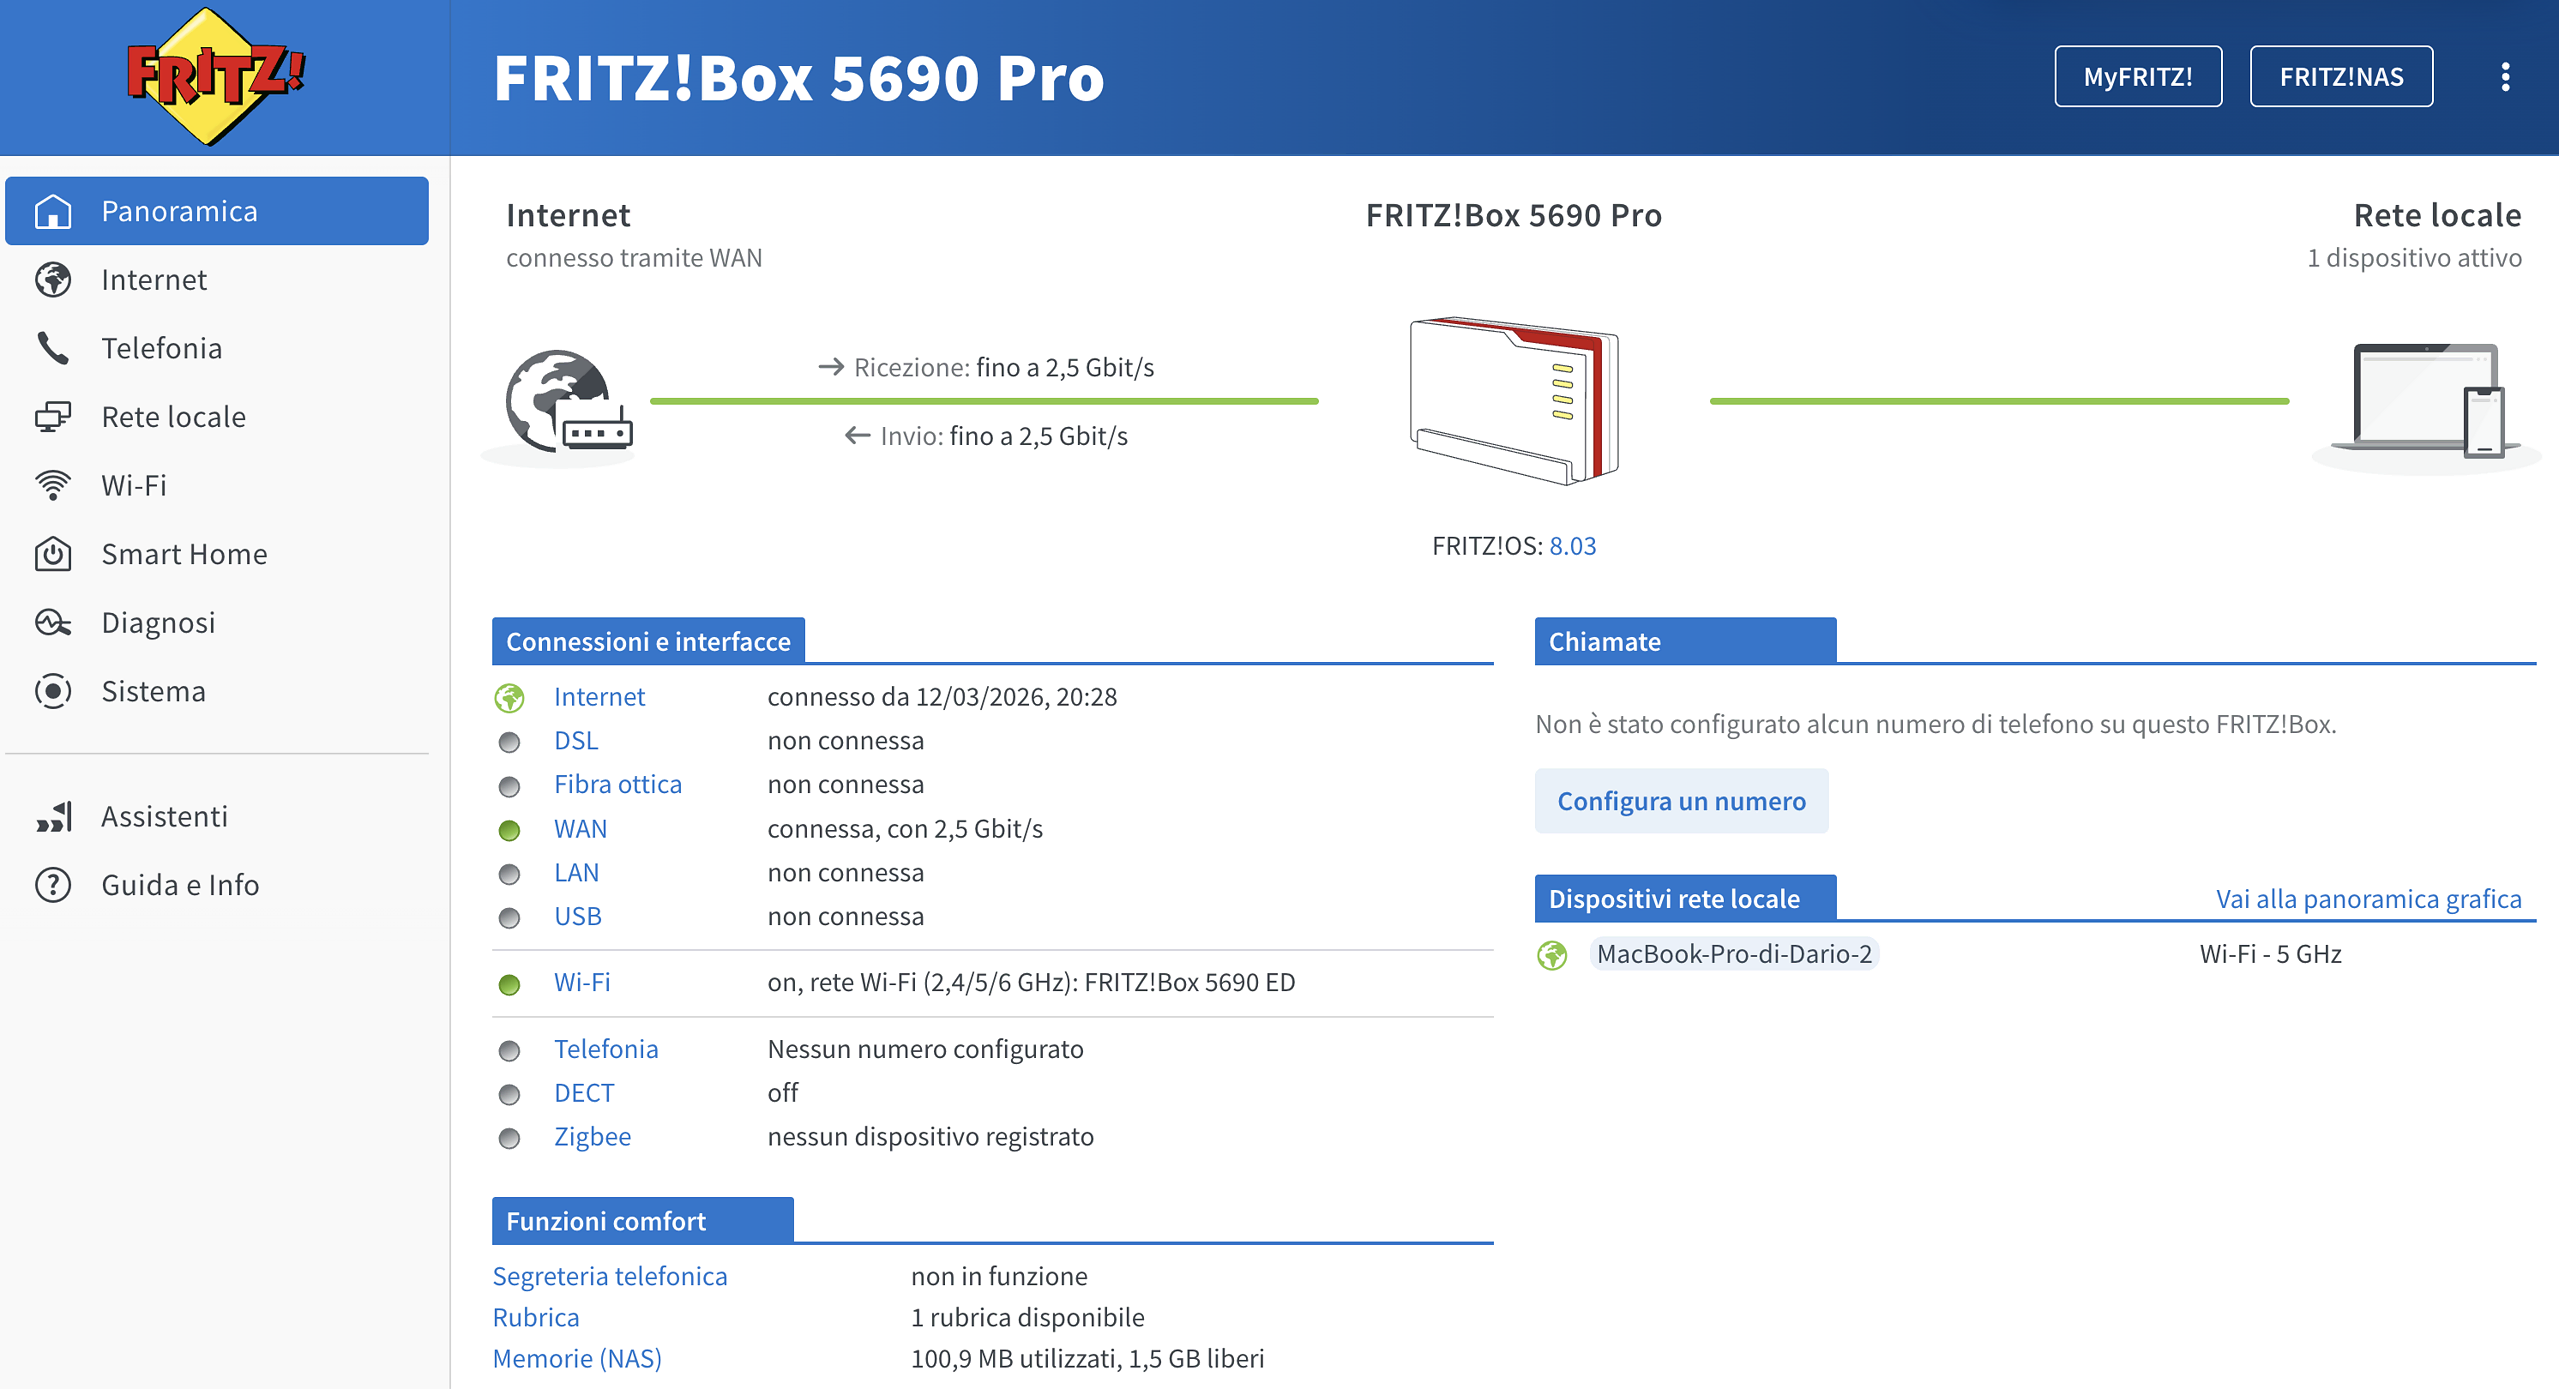The width and height of the screenshot is (2559, 1389).
Task: Click the Assistenti signal bars icon
Action: pyautogui.click(x=53, y=817)
